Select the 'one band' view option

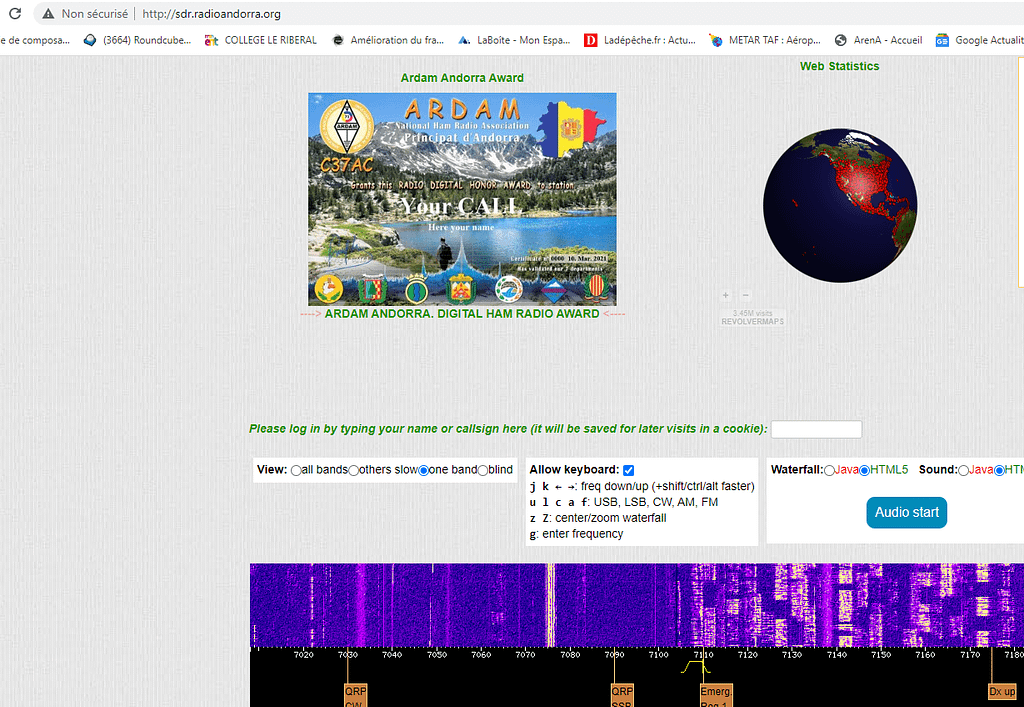coord(424,471)
